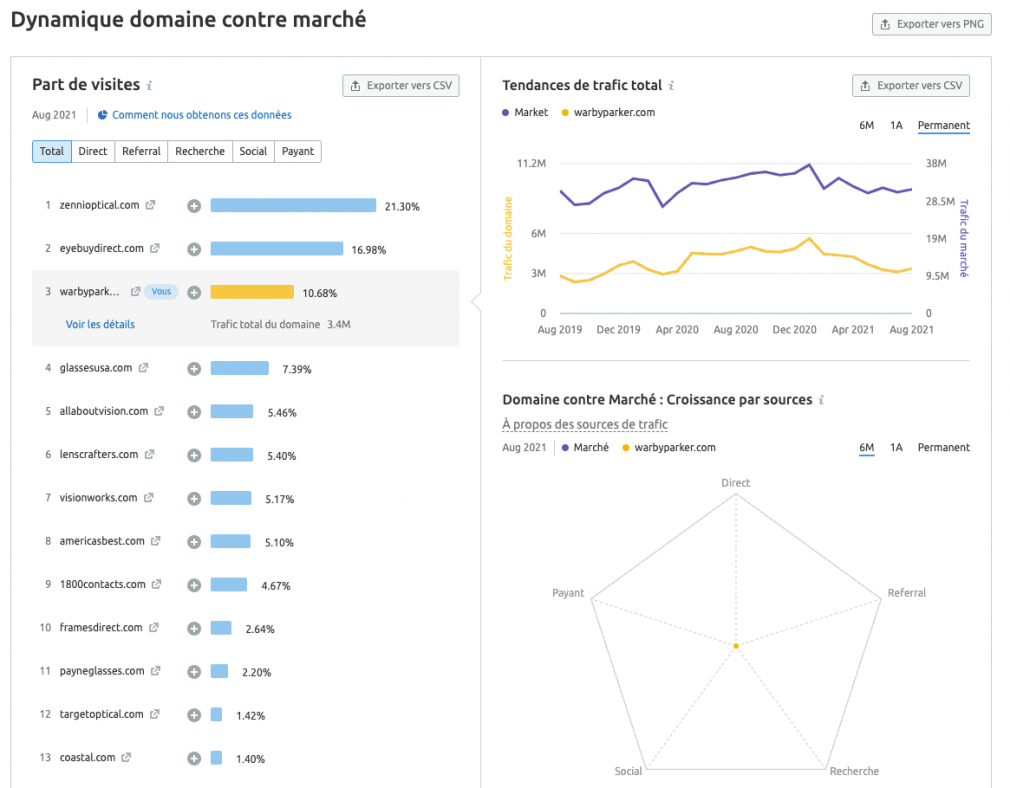Screen dimensions: 1010x788
Task: Open external link icon beside zennioptical.com
Action: click(150, 205)
